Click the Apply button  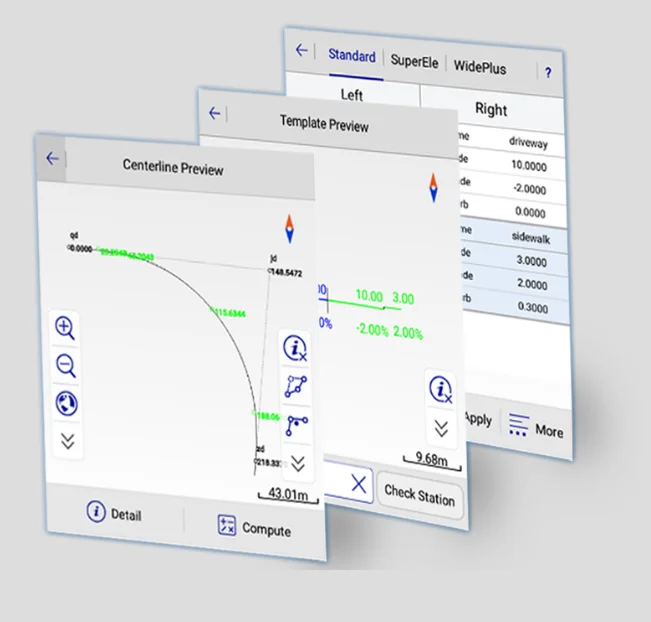pyautogui.click(x=478, y=419)
